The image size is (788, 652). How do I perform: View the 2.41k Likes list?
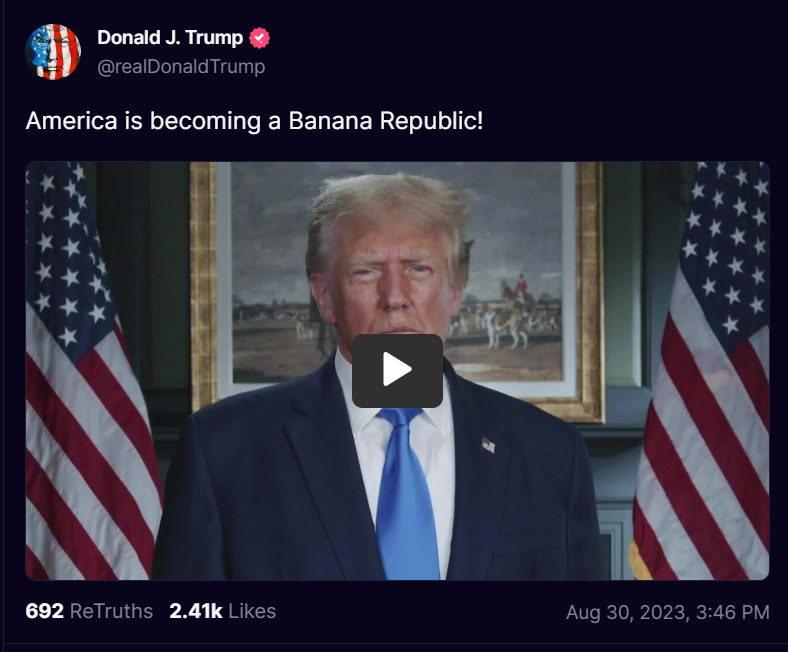[223, 611]
